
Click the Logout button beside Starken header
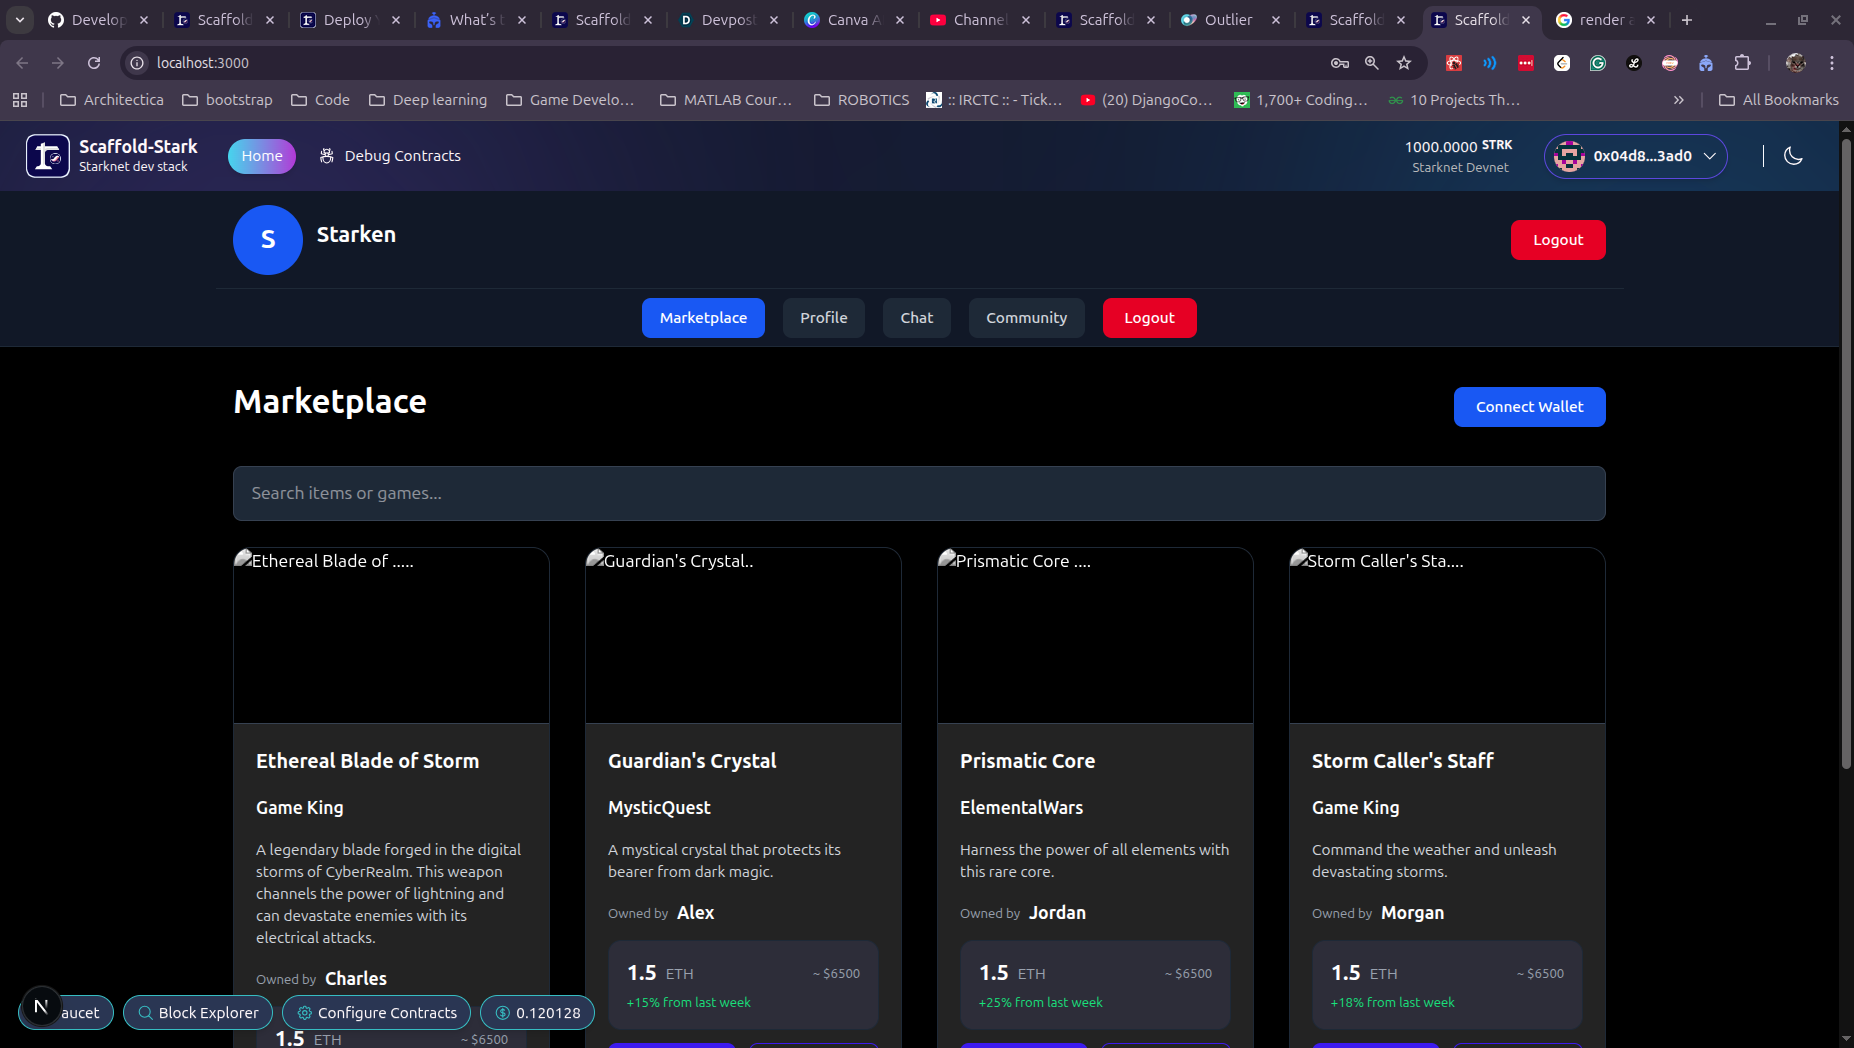tap(1558, 240)
